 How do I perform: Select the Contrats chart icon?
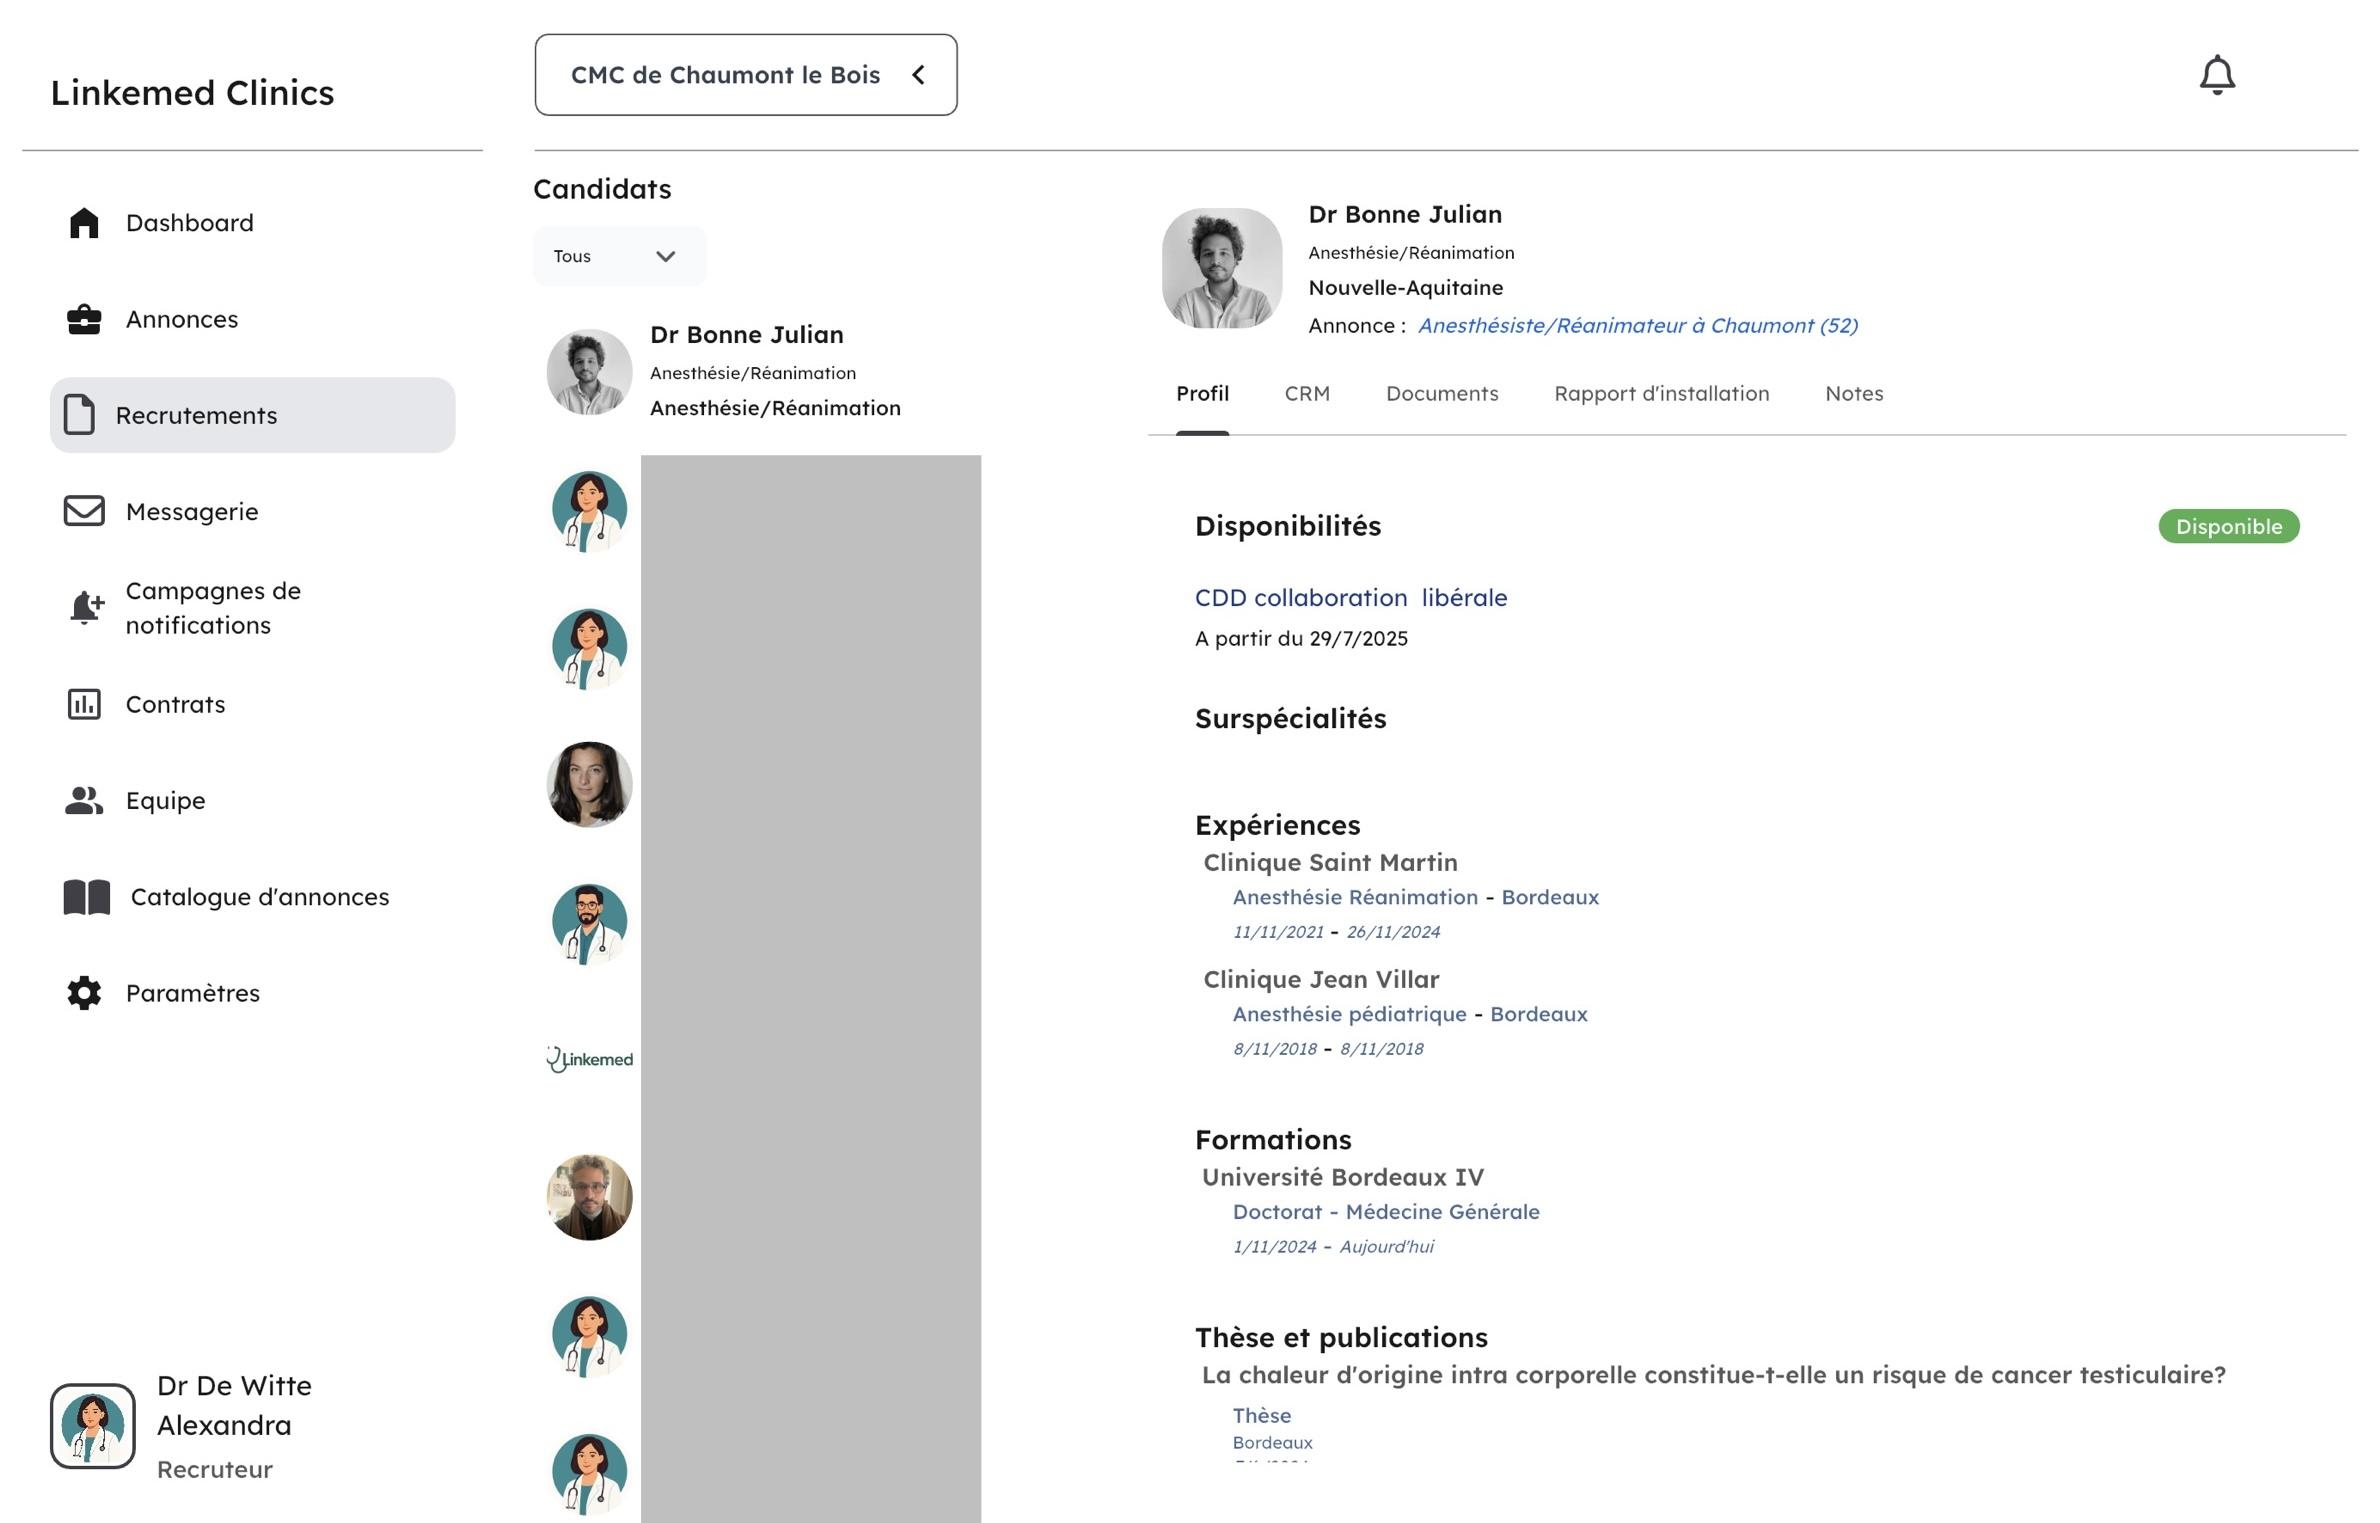point(84,704)
